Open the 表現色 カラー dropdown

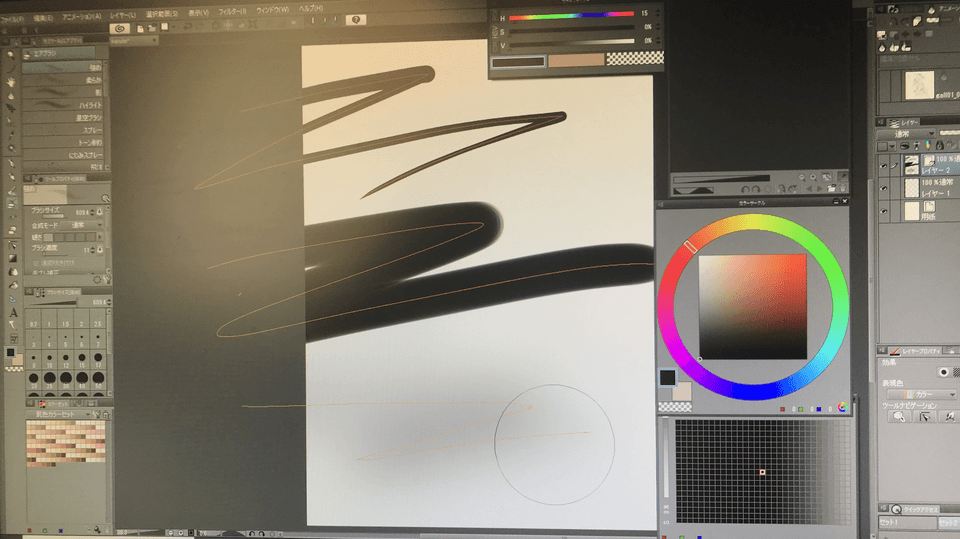[921, 394]
